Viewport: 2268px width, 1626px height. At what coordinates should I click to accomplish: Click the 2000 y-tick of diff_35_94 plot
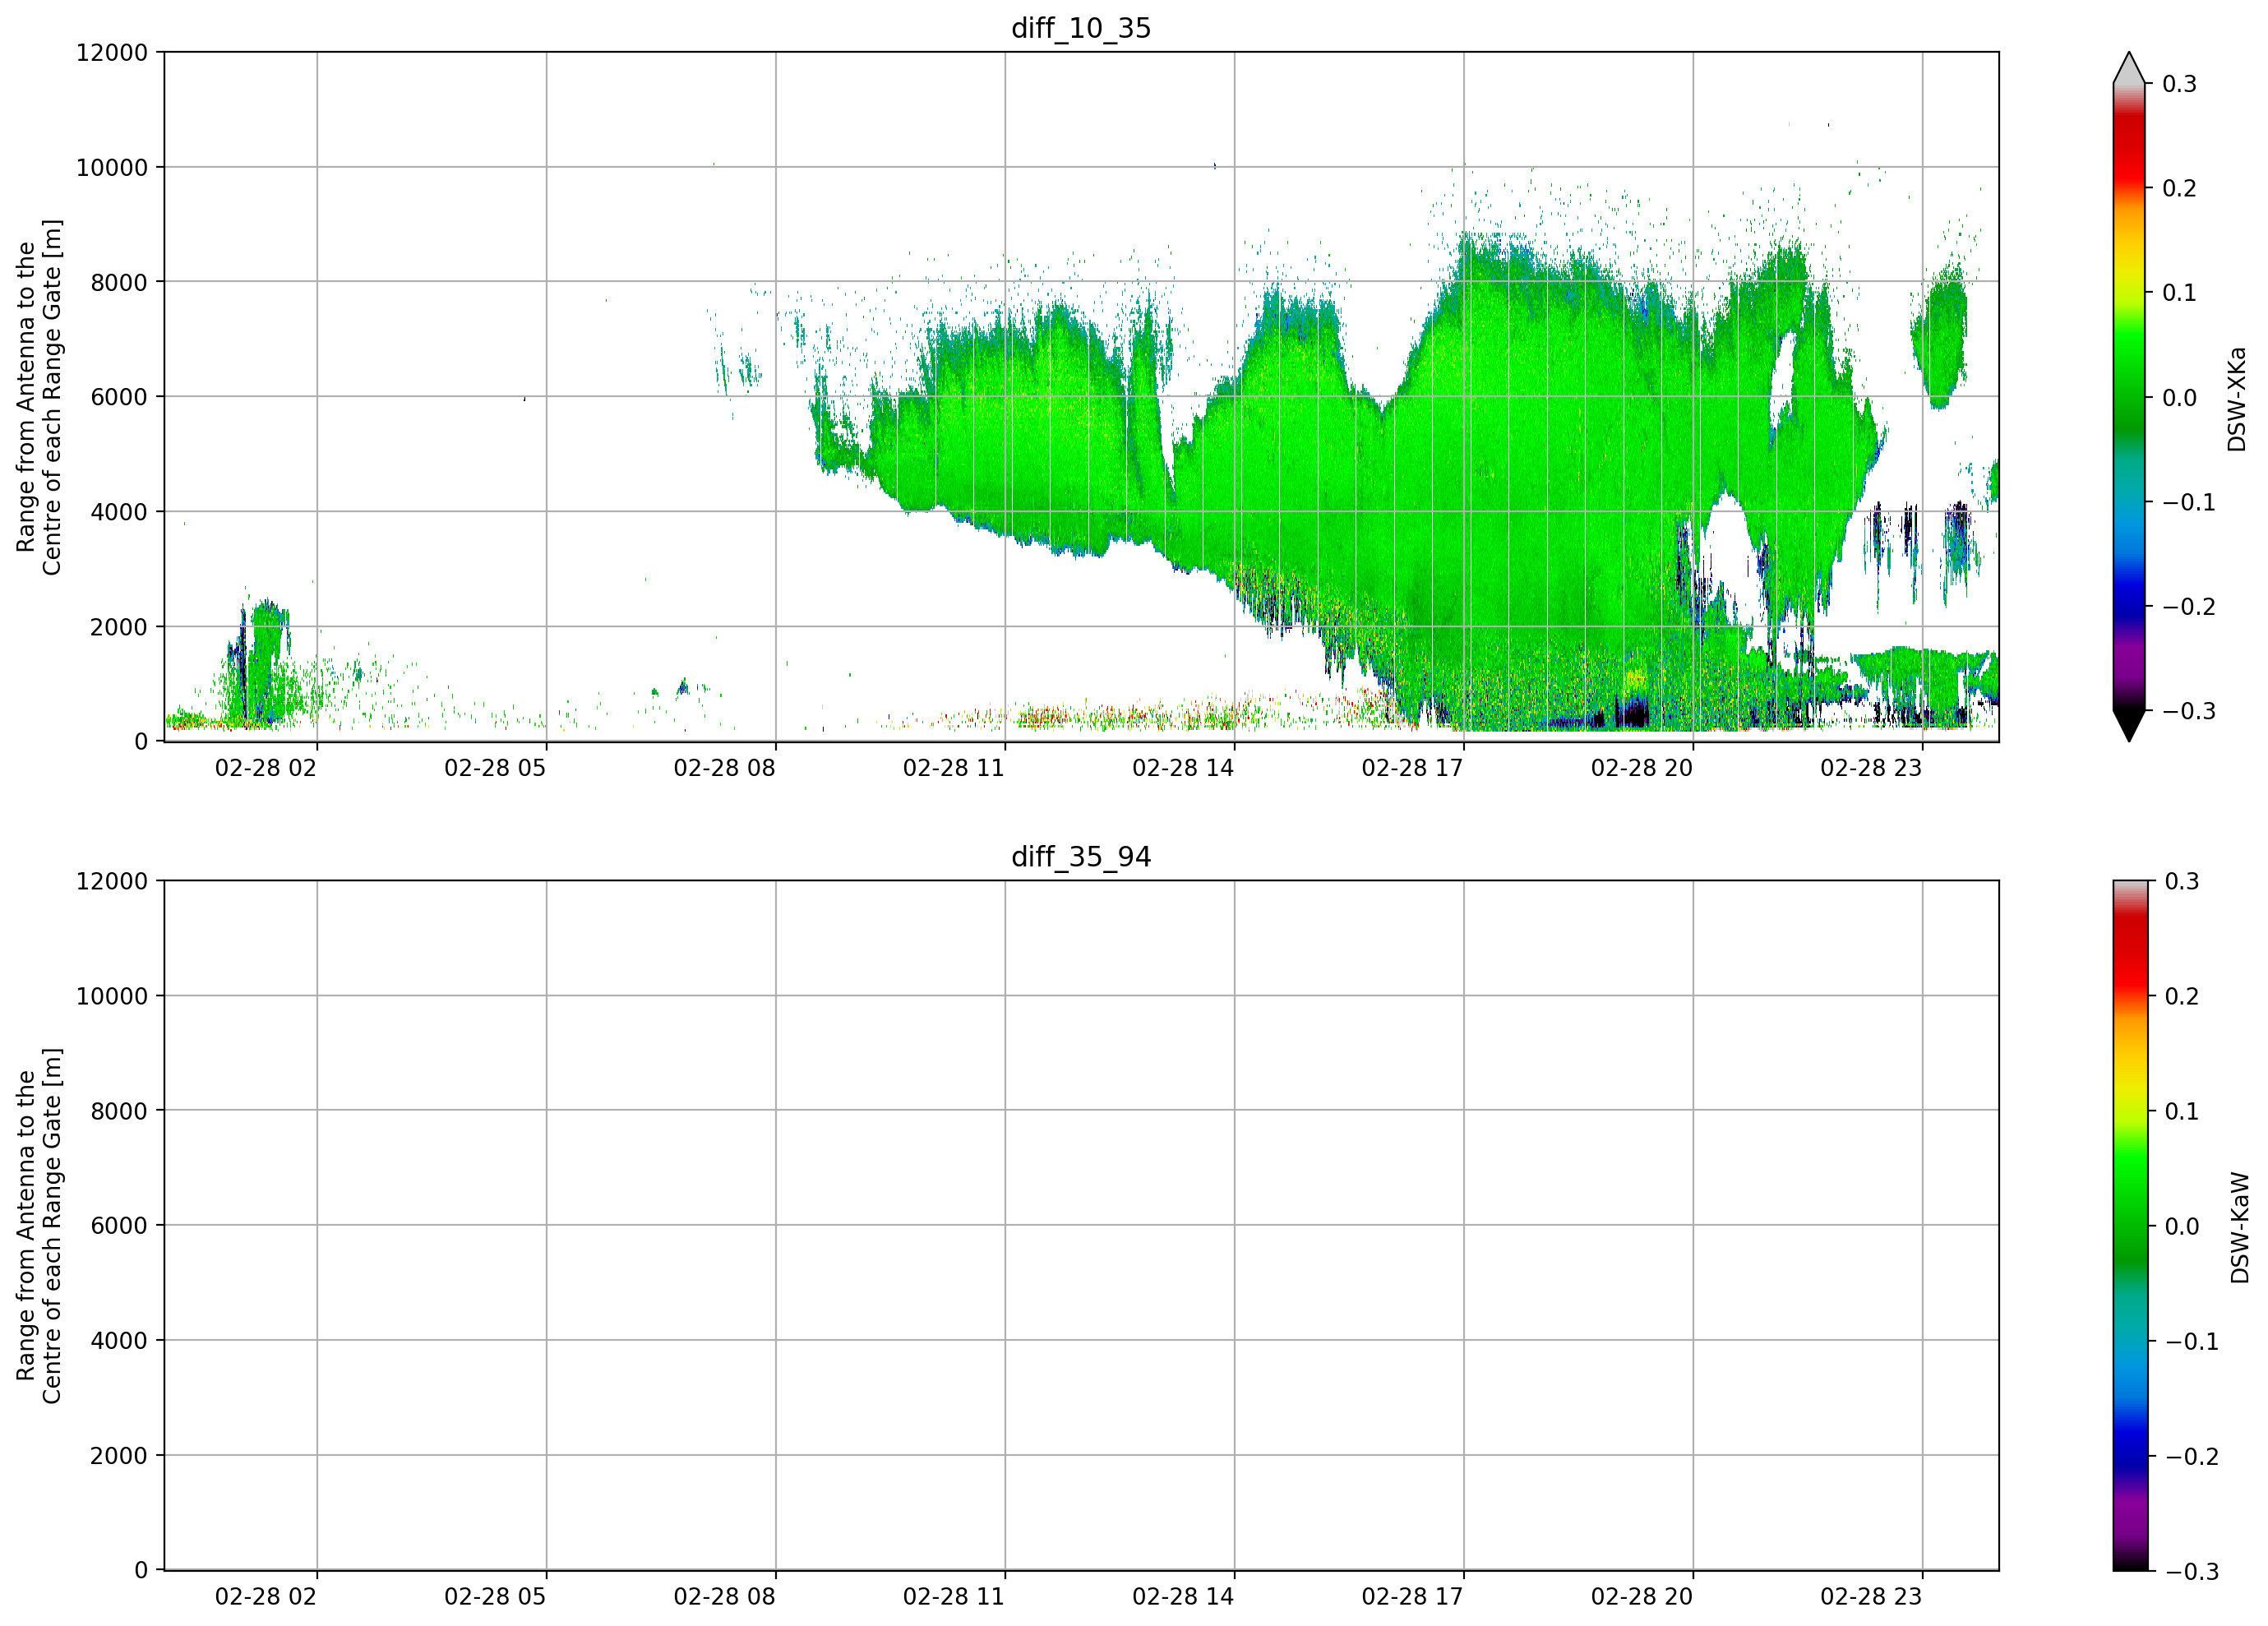tap(119, 1455)
